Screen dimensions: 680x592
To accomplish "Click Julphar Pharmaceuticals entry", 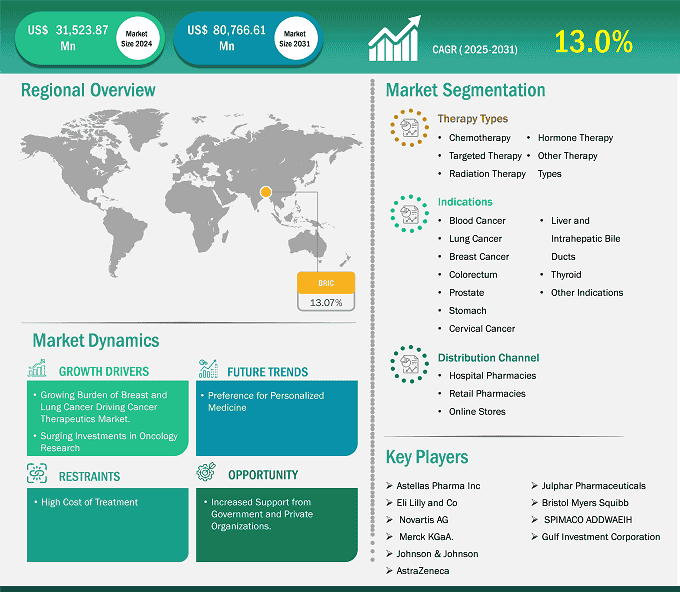I will (x=593, y=486).
